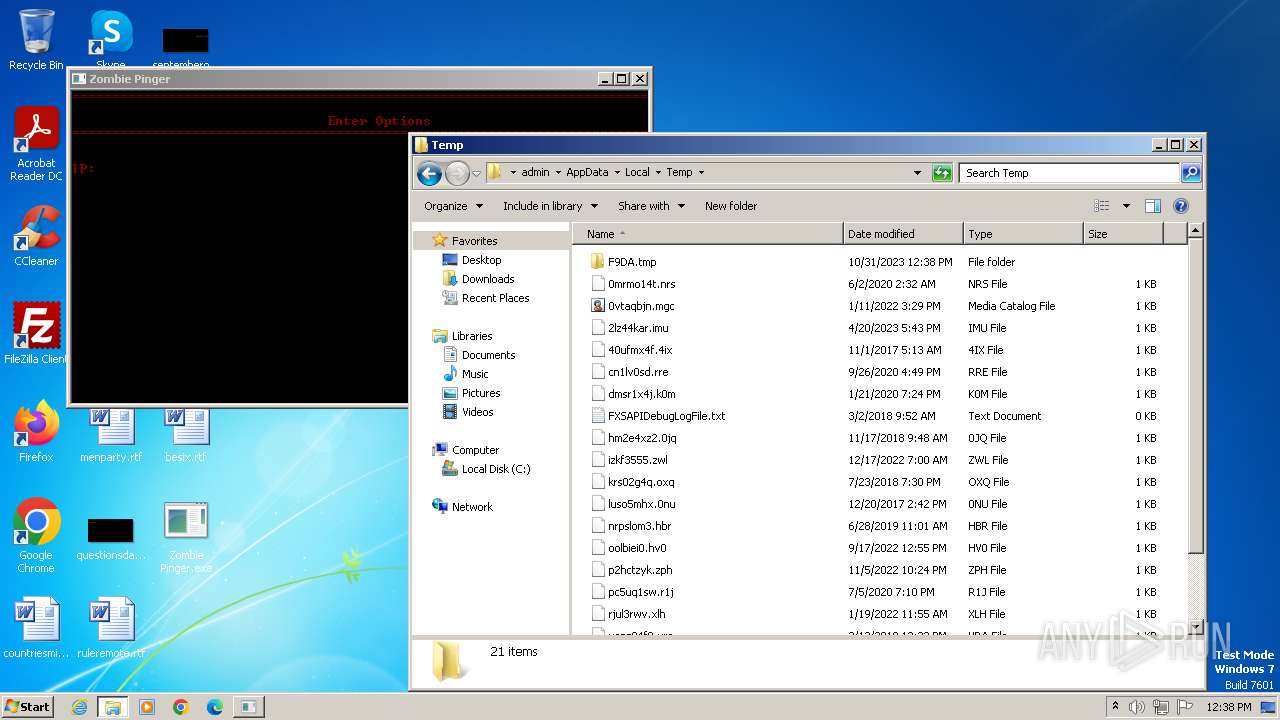Open Google Chrome desktop icon
Image resolution: width=1280 pixels, height=720 pixels.
[x=36, y=536]
